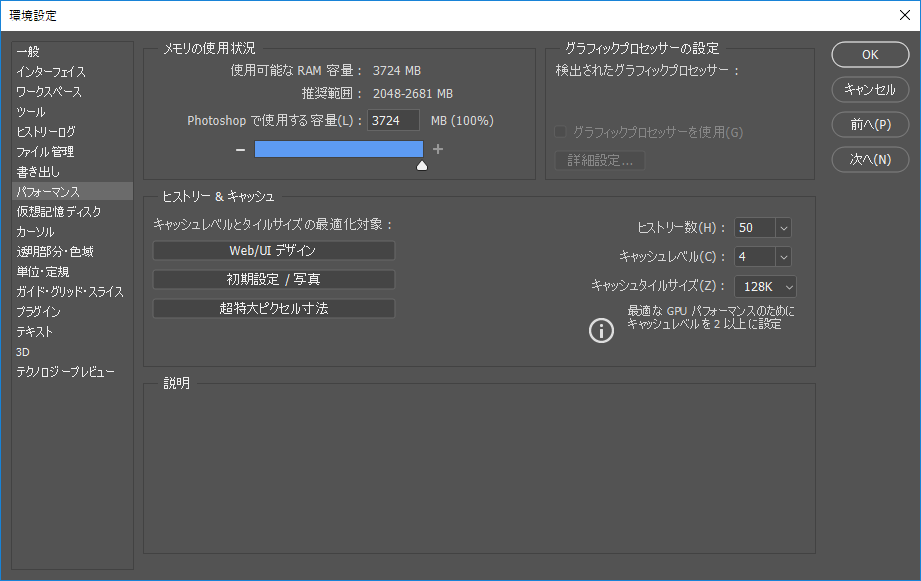
Task: Select テクノロジープレビュー category
Action: pos(72,371)
